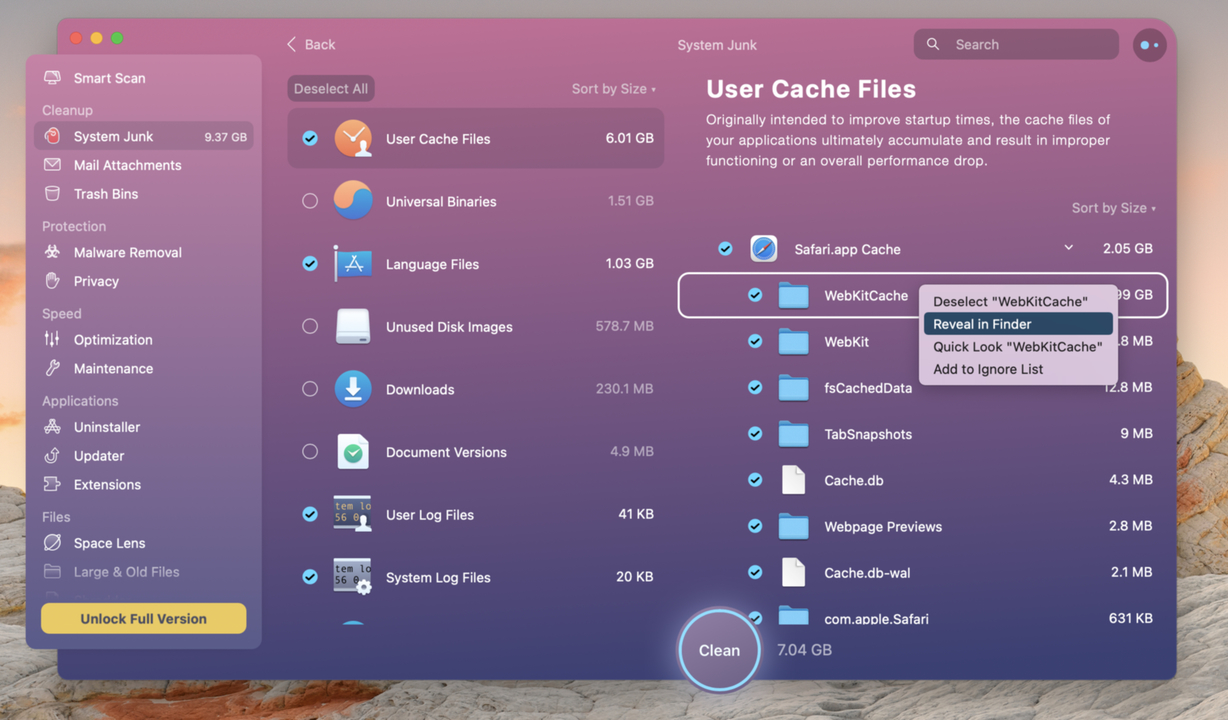Click the Downloads arrow icon

pos(353,389)
